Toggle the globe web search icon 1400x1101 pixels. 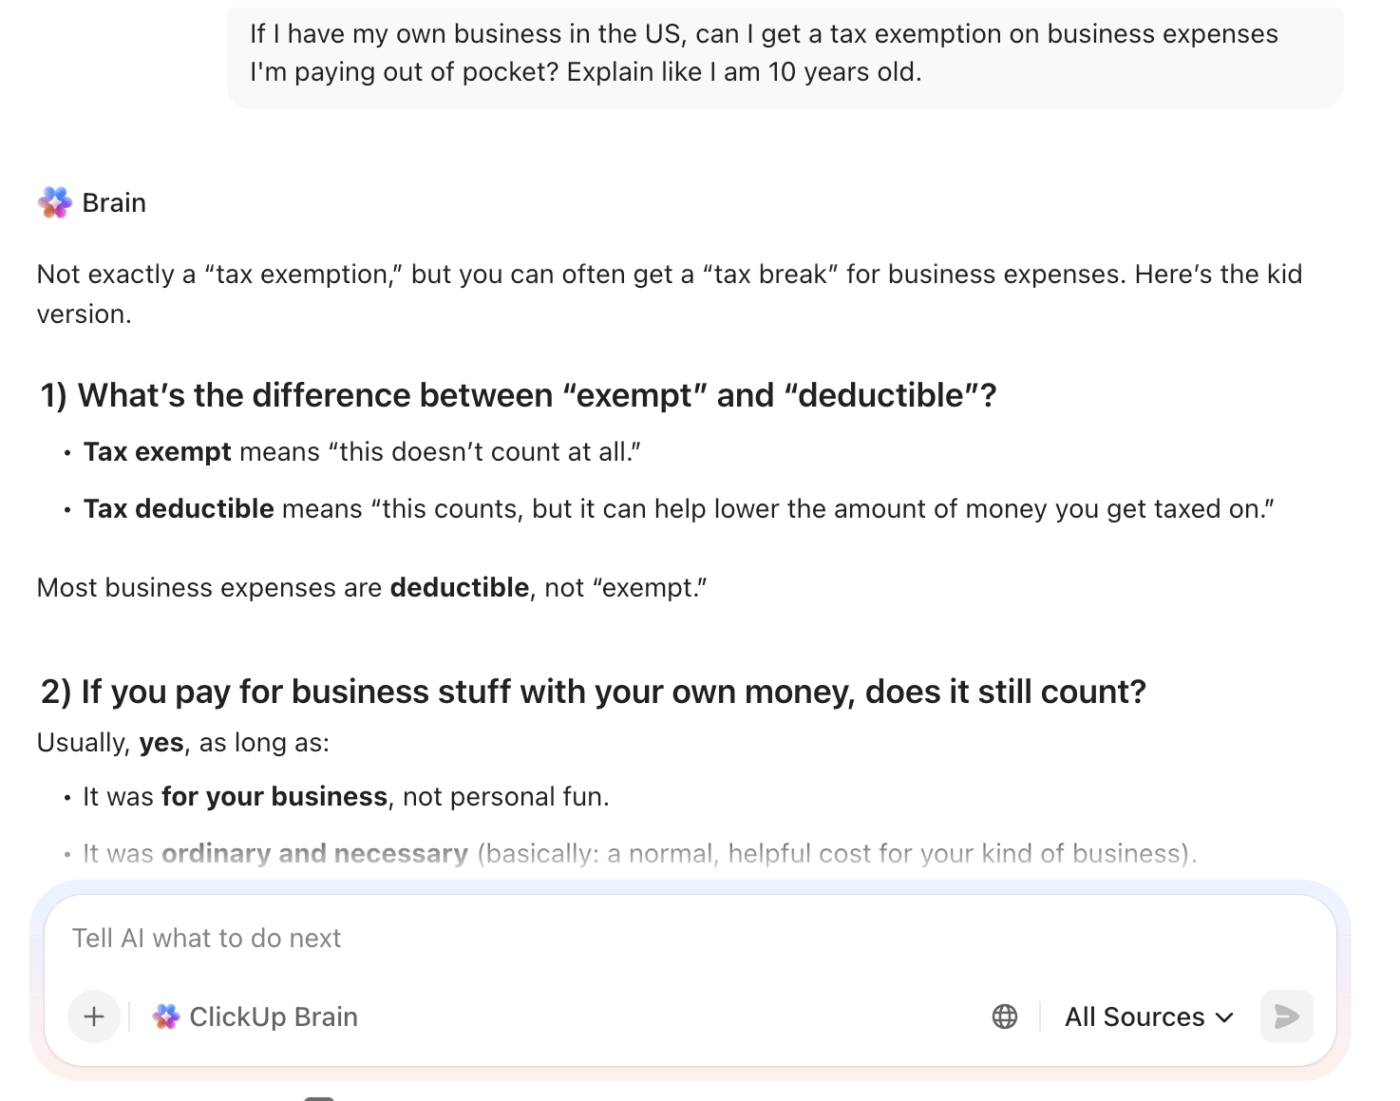tap(1004, 1017)
